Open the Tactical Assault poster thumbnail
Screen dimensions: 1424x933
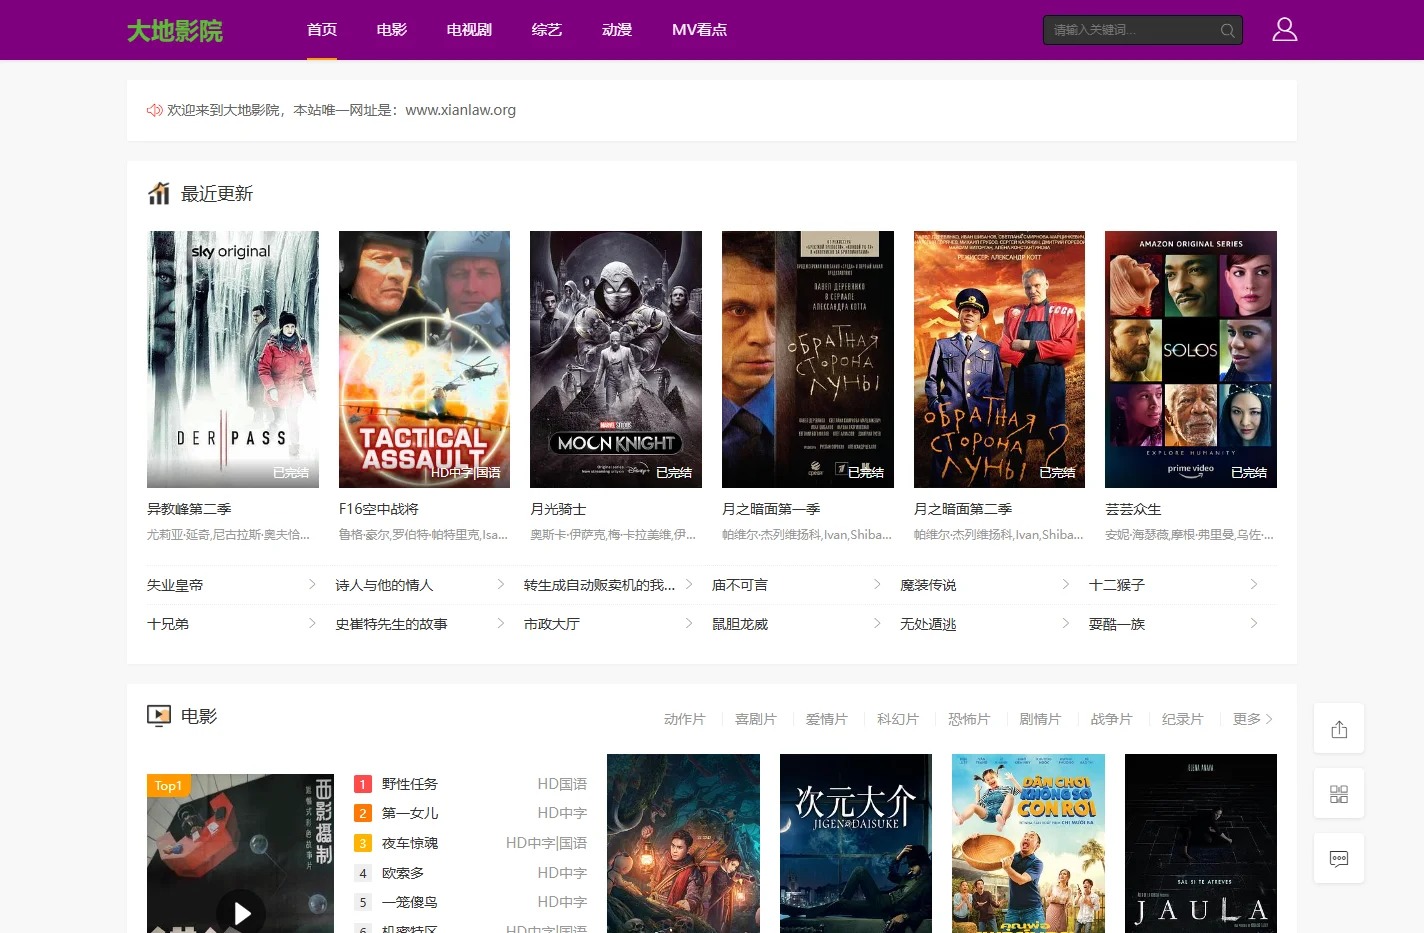click(x=424, y=360)
